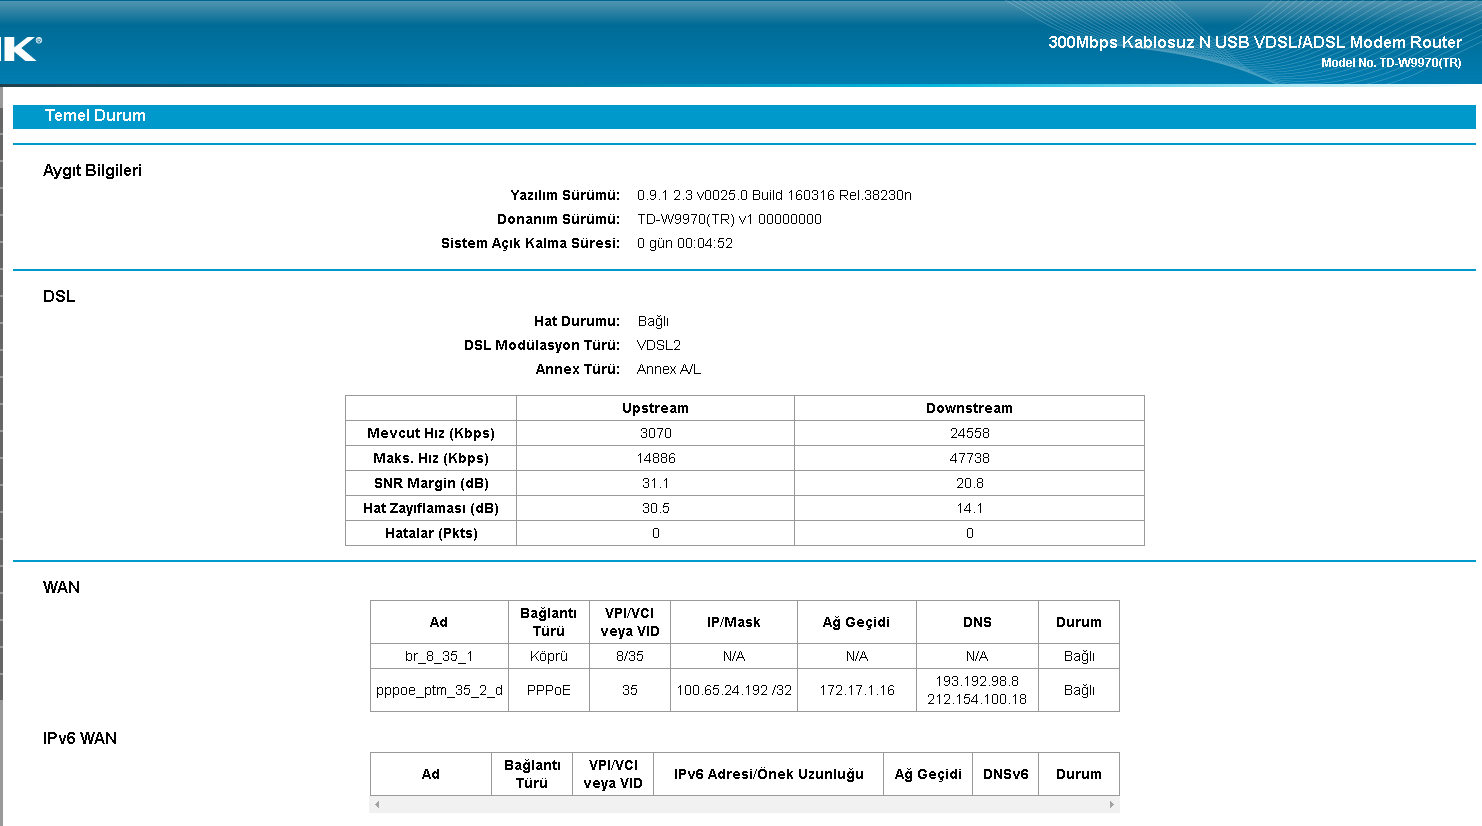This screenshot has width=1482, height=826.
Task: Click the DNSv6 column header
Action: click(1005, 774)
